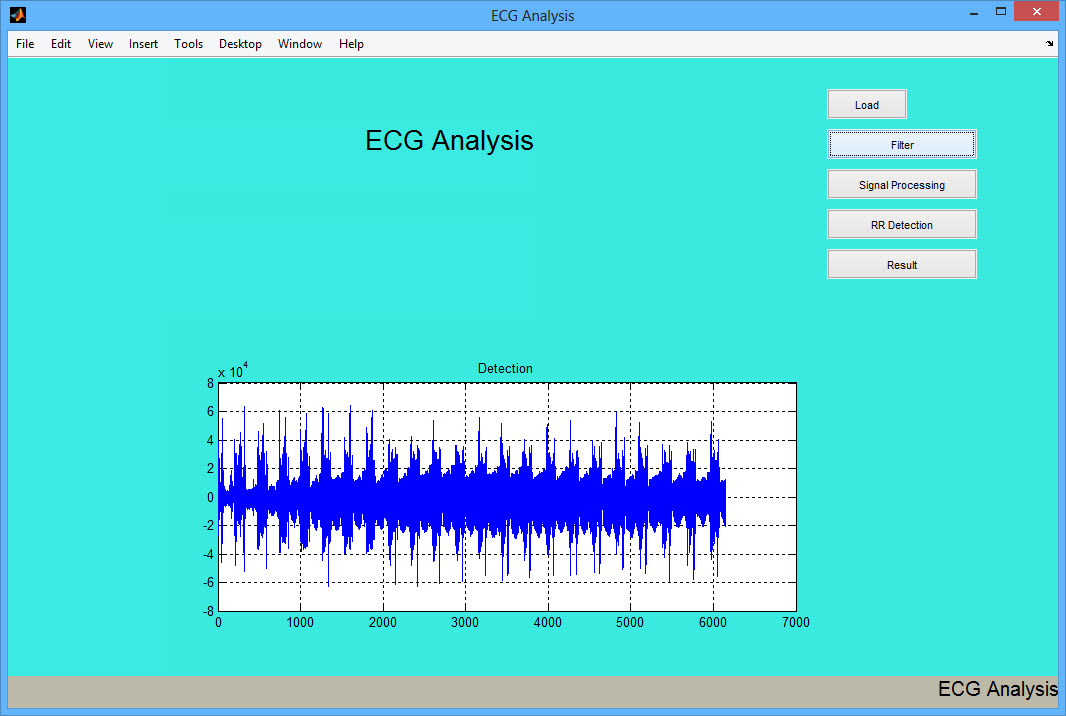Open the Desktop menu

point(240,44)
